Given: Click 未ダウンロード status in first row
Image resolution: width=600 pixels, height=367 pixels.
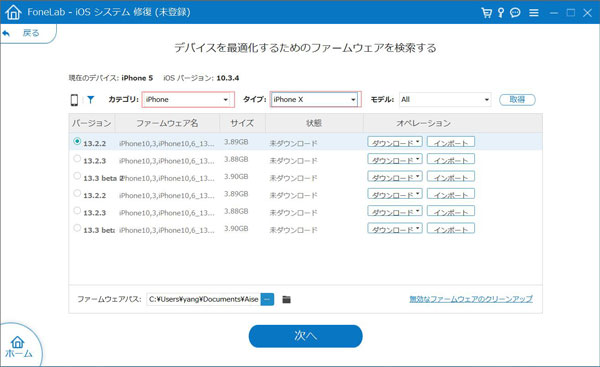Looking at the screenshot, I should pos(293,144).
